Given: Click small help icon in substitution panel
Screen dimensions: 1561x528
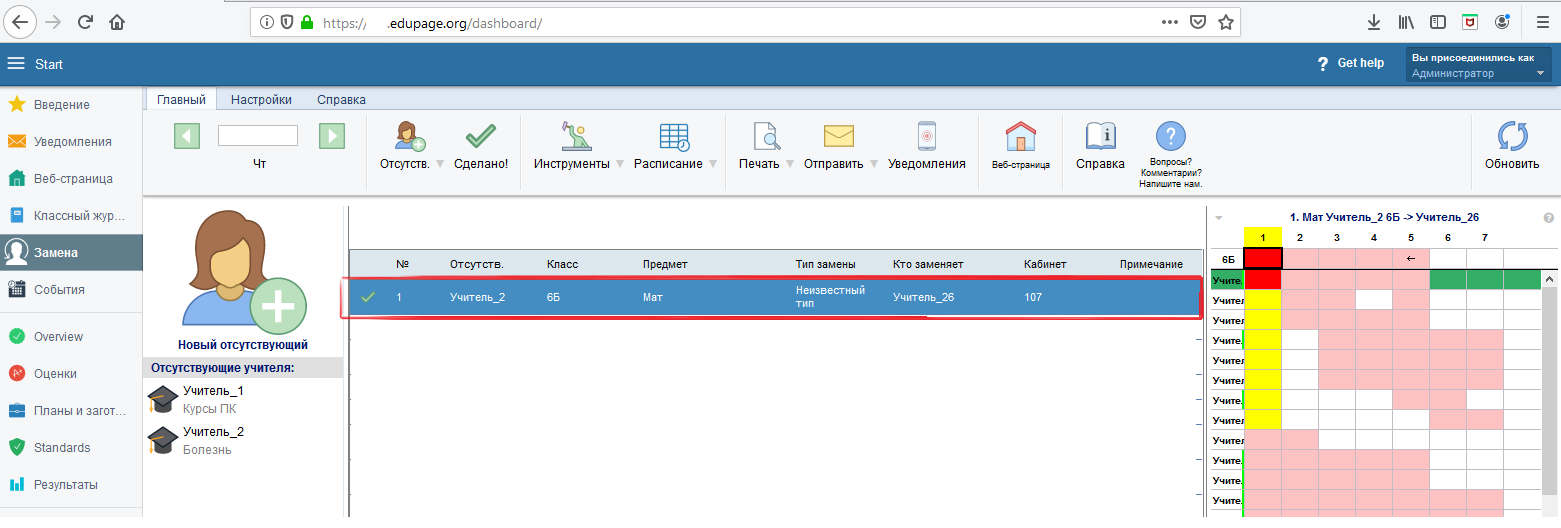Looking at the screenshot, I should (x=1549, y=217).
